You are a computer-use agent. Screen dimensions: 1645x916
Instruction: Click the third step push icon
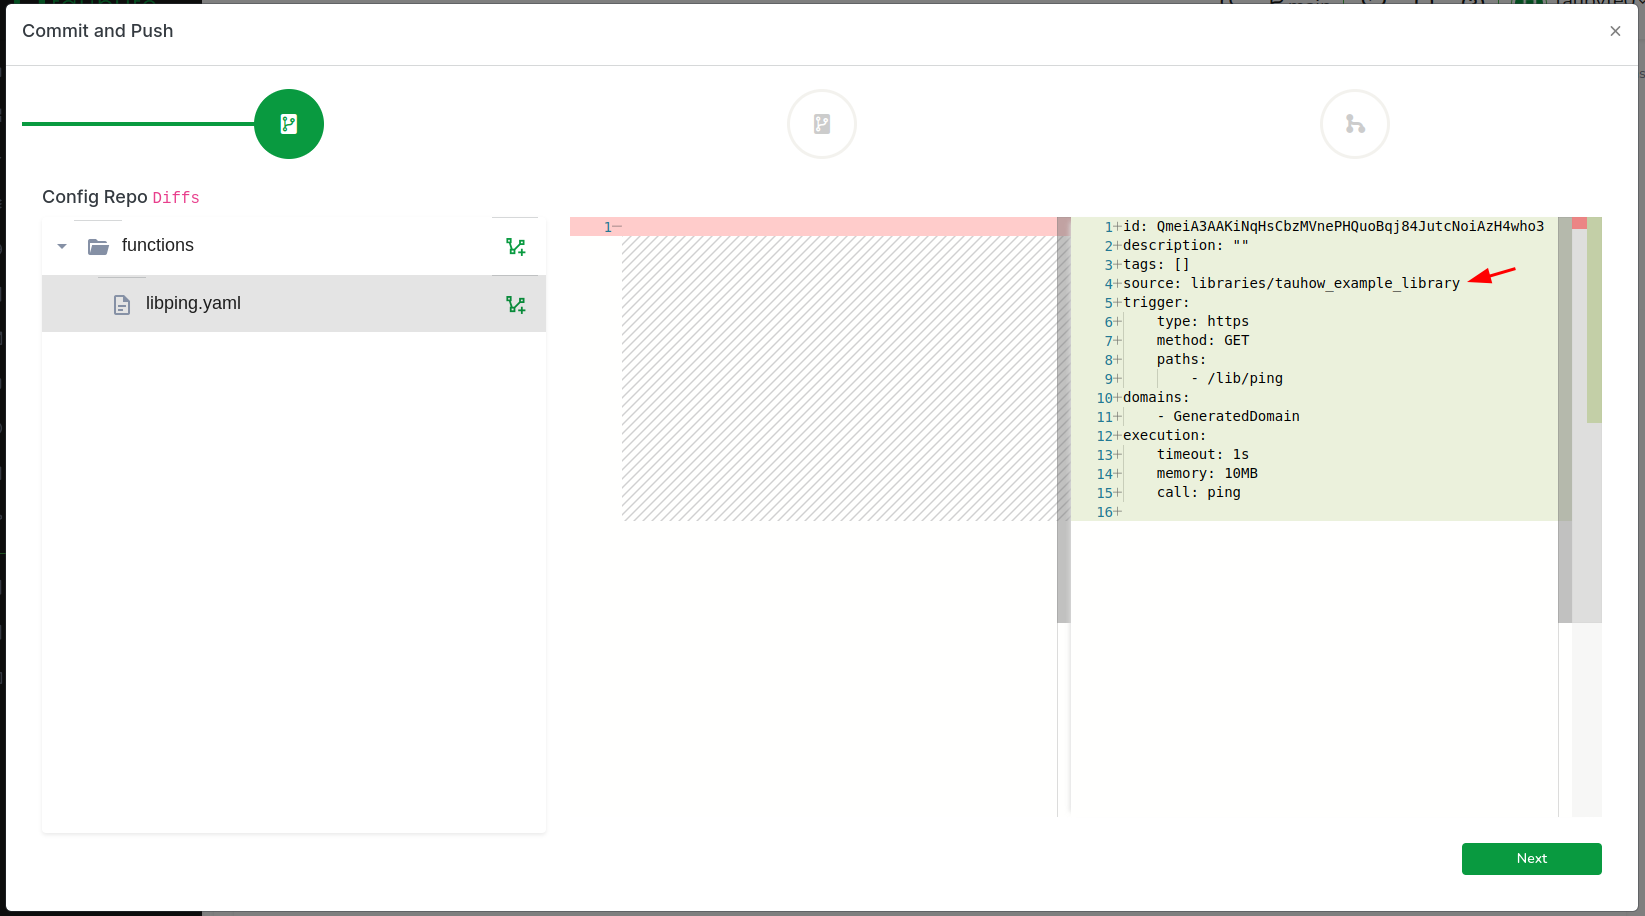pyautogui.click(x=1355, y=124)
